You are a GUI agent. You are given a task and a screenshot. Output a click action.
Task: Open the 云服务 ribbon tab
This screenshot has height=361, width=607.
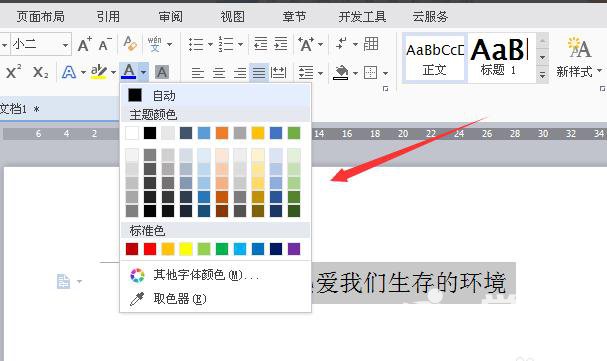[430, 17]
